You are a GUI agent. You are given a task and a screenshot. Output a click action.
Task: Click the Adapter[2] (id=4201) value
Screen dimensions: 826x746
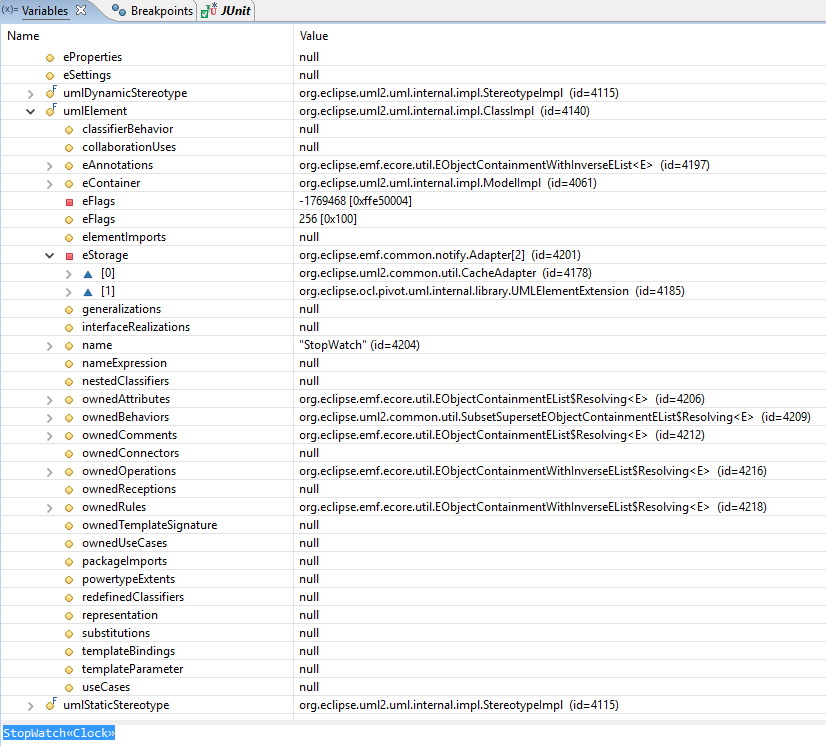coord(440,255)
